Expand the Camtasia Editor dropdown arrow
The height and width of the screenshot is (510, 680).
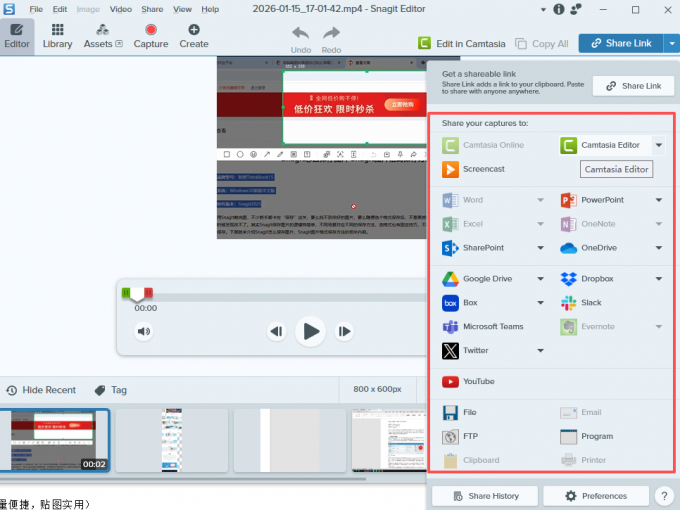659,145
